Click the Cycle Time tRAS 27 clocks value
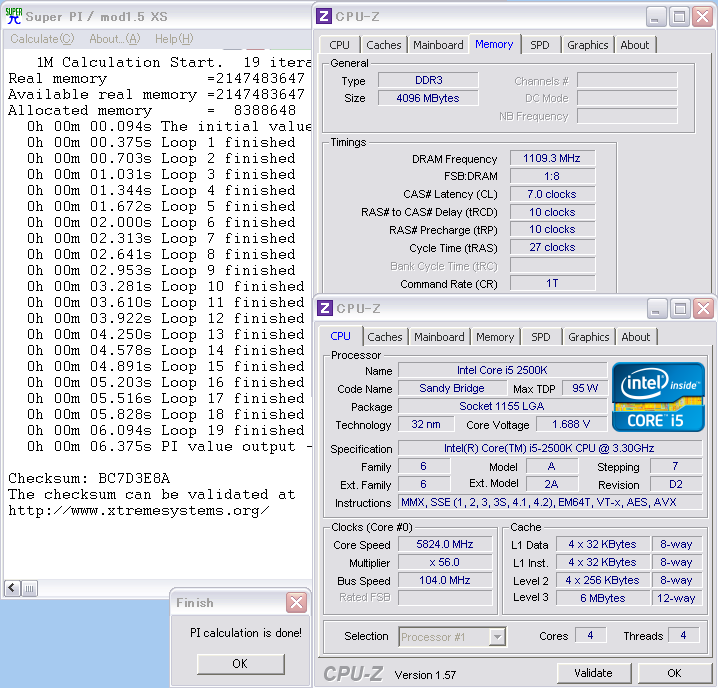This screenshot has width=718, height=688. click(x=552, y=247)
